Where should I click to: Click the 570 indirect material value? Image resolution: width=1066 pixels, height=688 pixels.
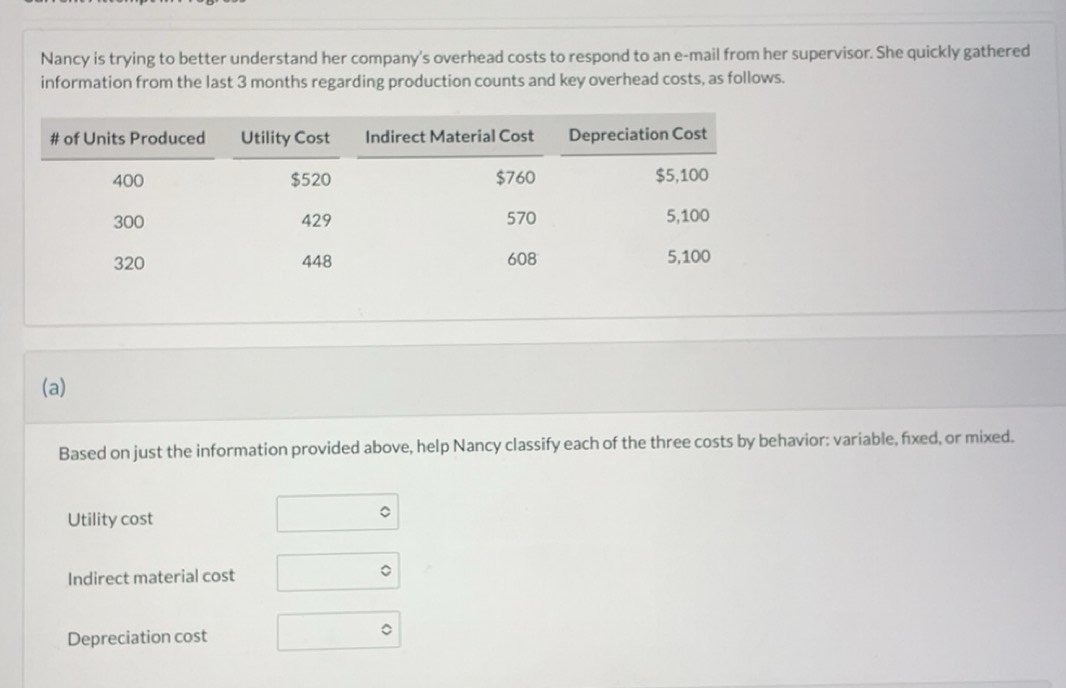[521, 218]
